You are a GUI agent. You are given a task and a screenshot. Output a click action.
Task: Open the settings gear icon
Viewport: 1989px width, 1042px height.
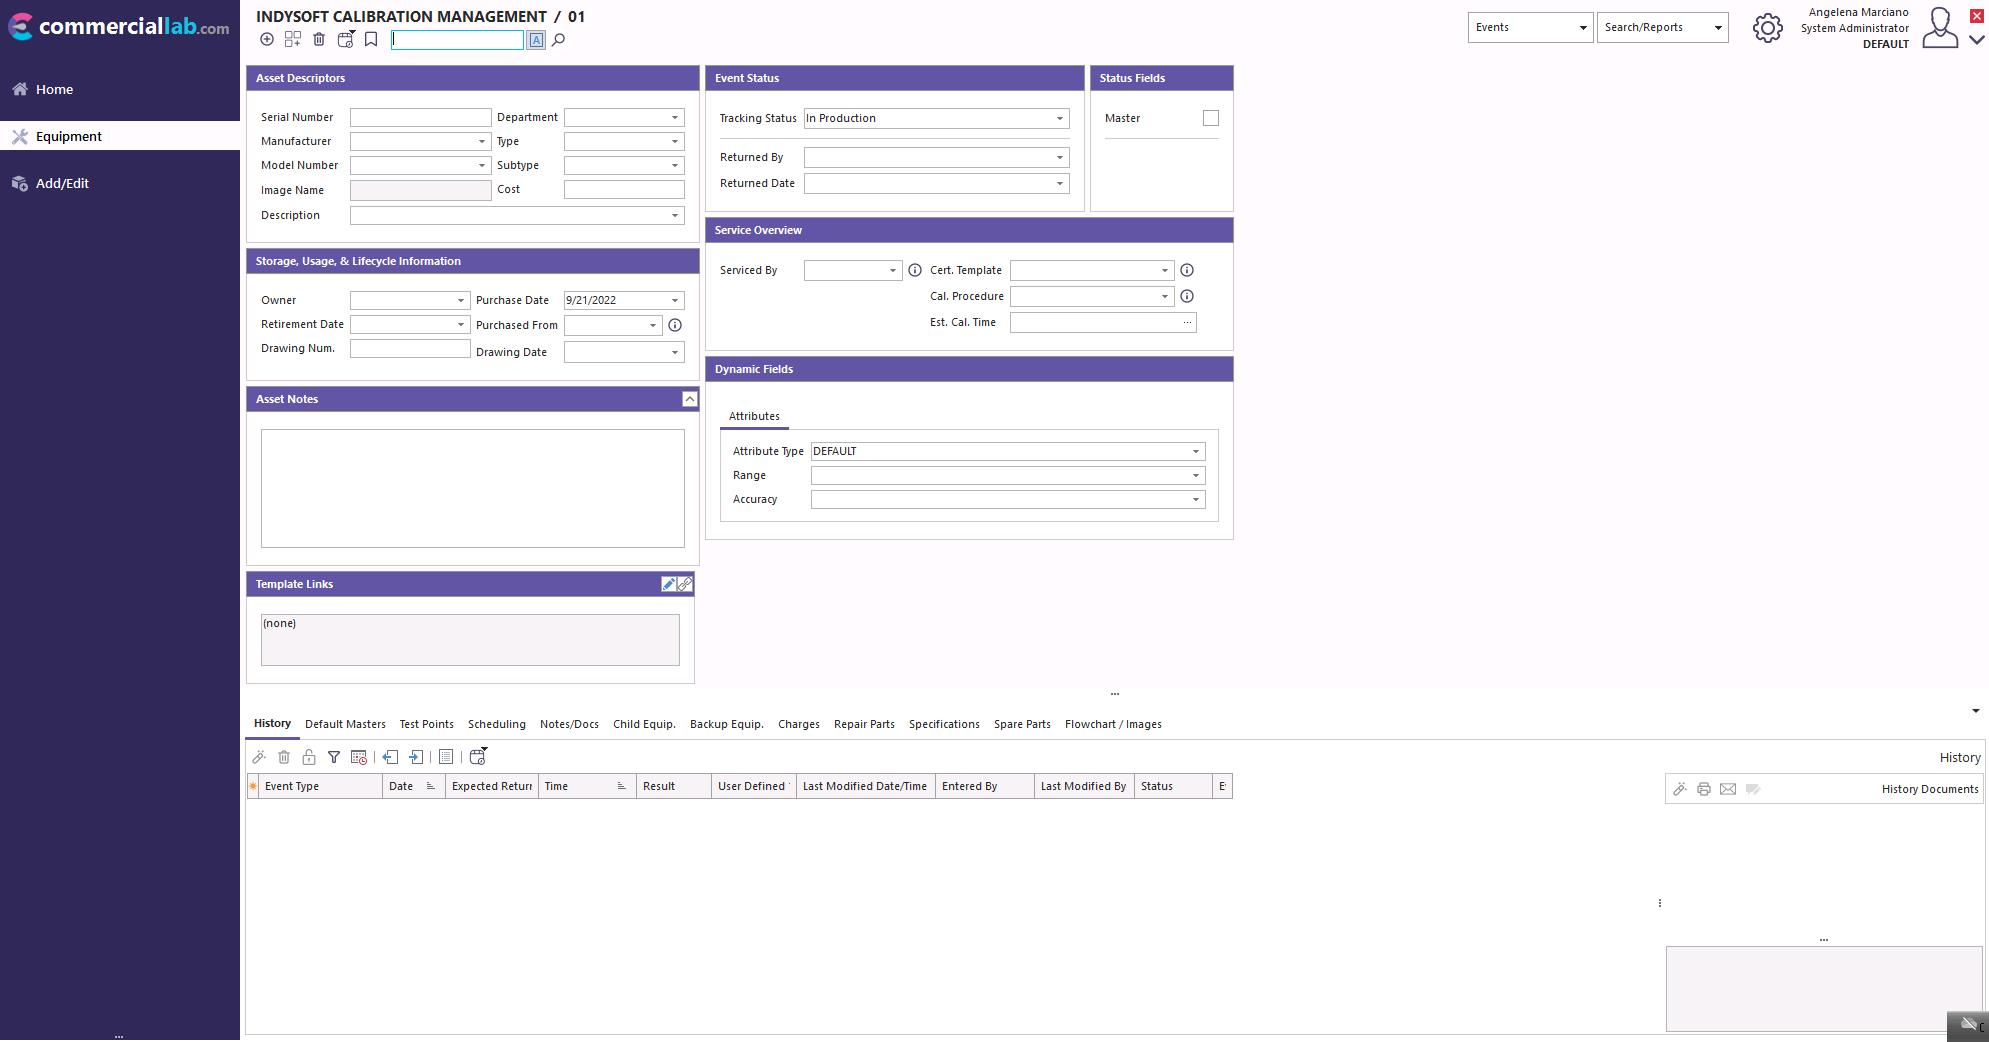pos(1767,28)
